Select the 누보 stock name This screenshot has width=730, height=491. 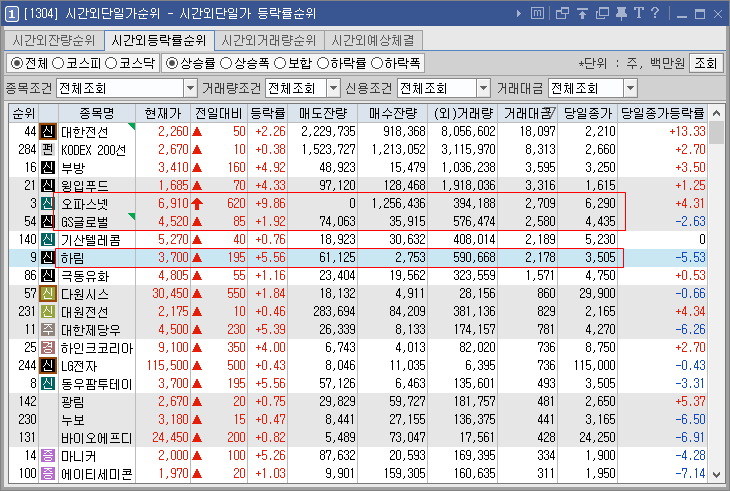[x=73, y=420]
